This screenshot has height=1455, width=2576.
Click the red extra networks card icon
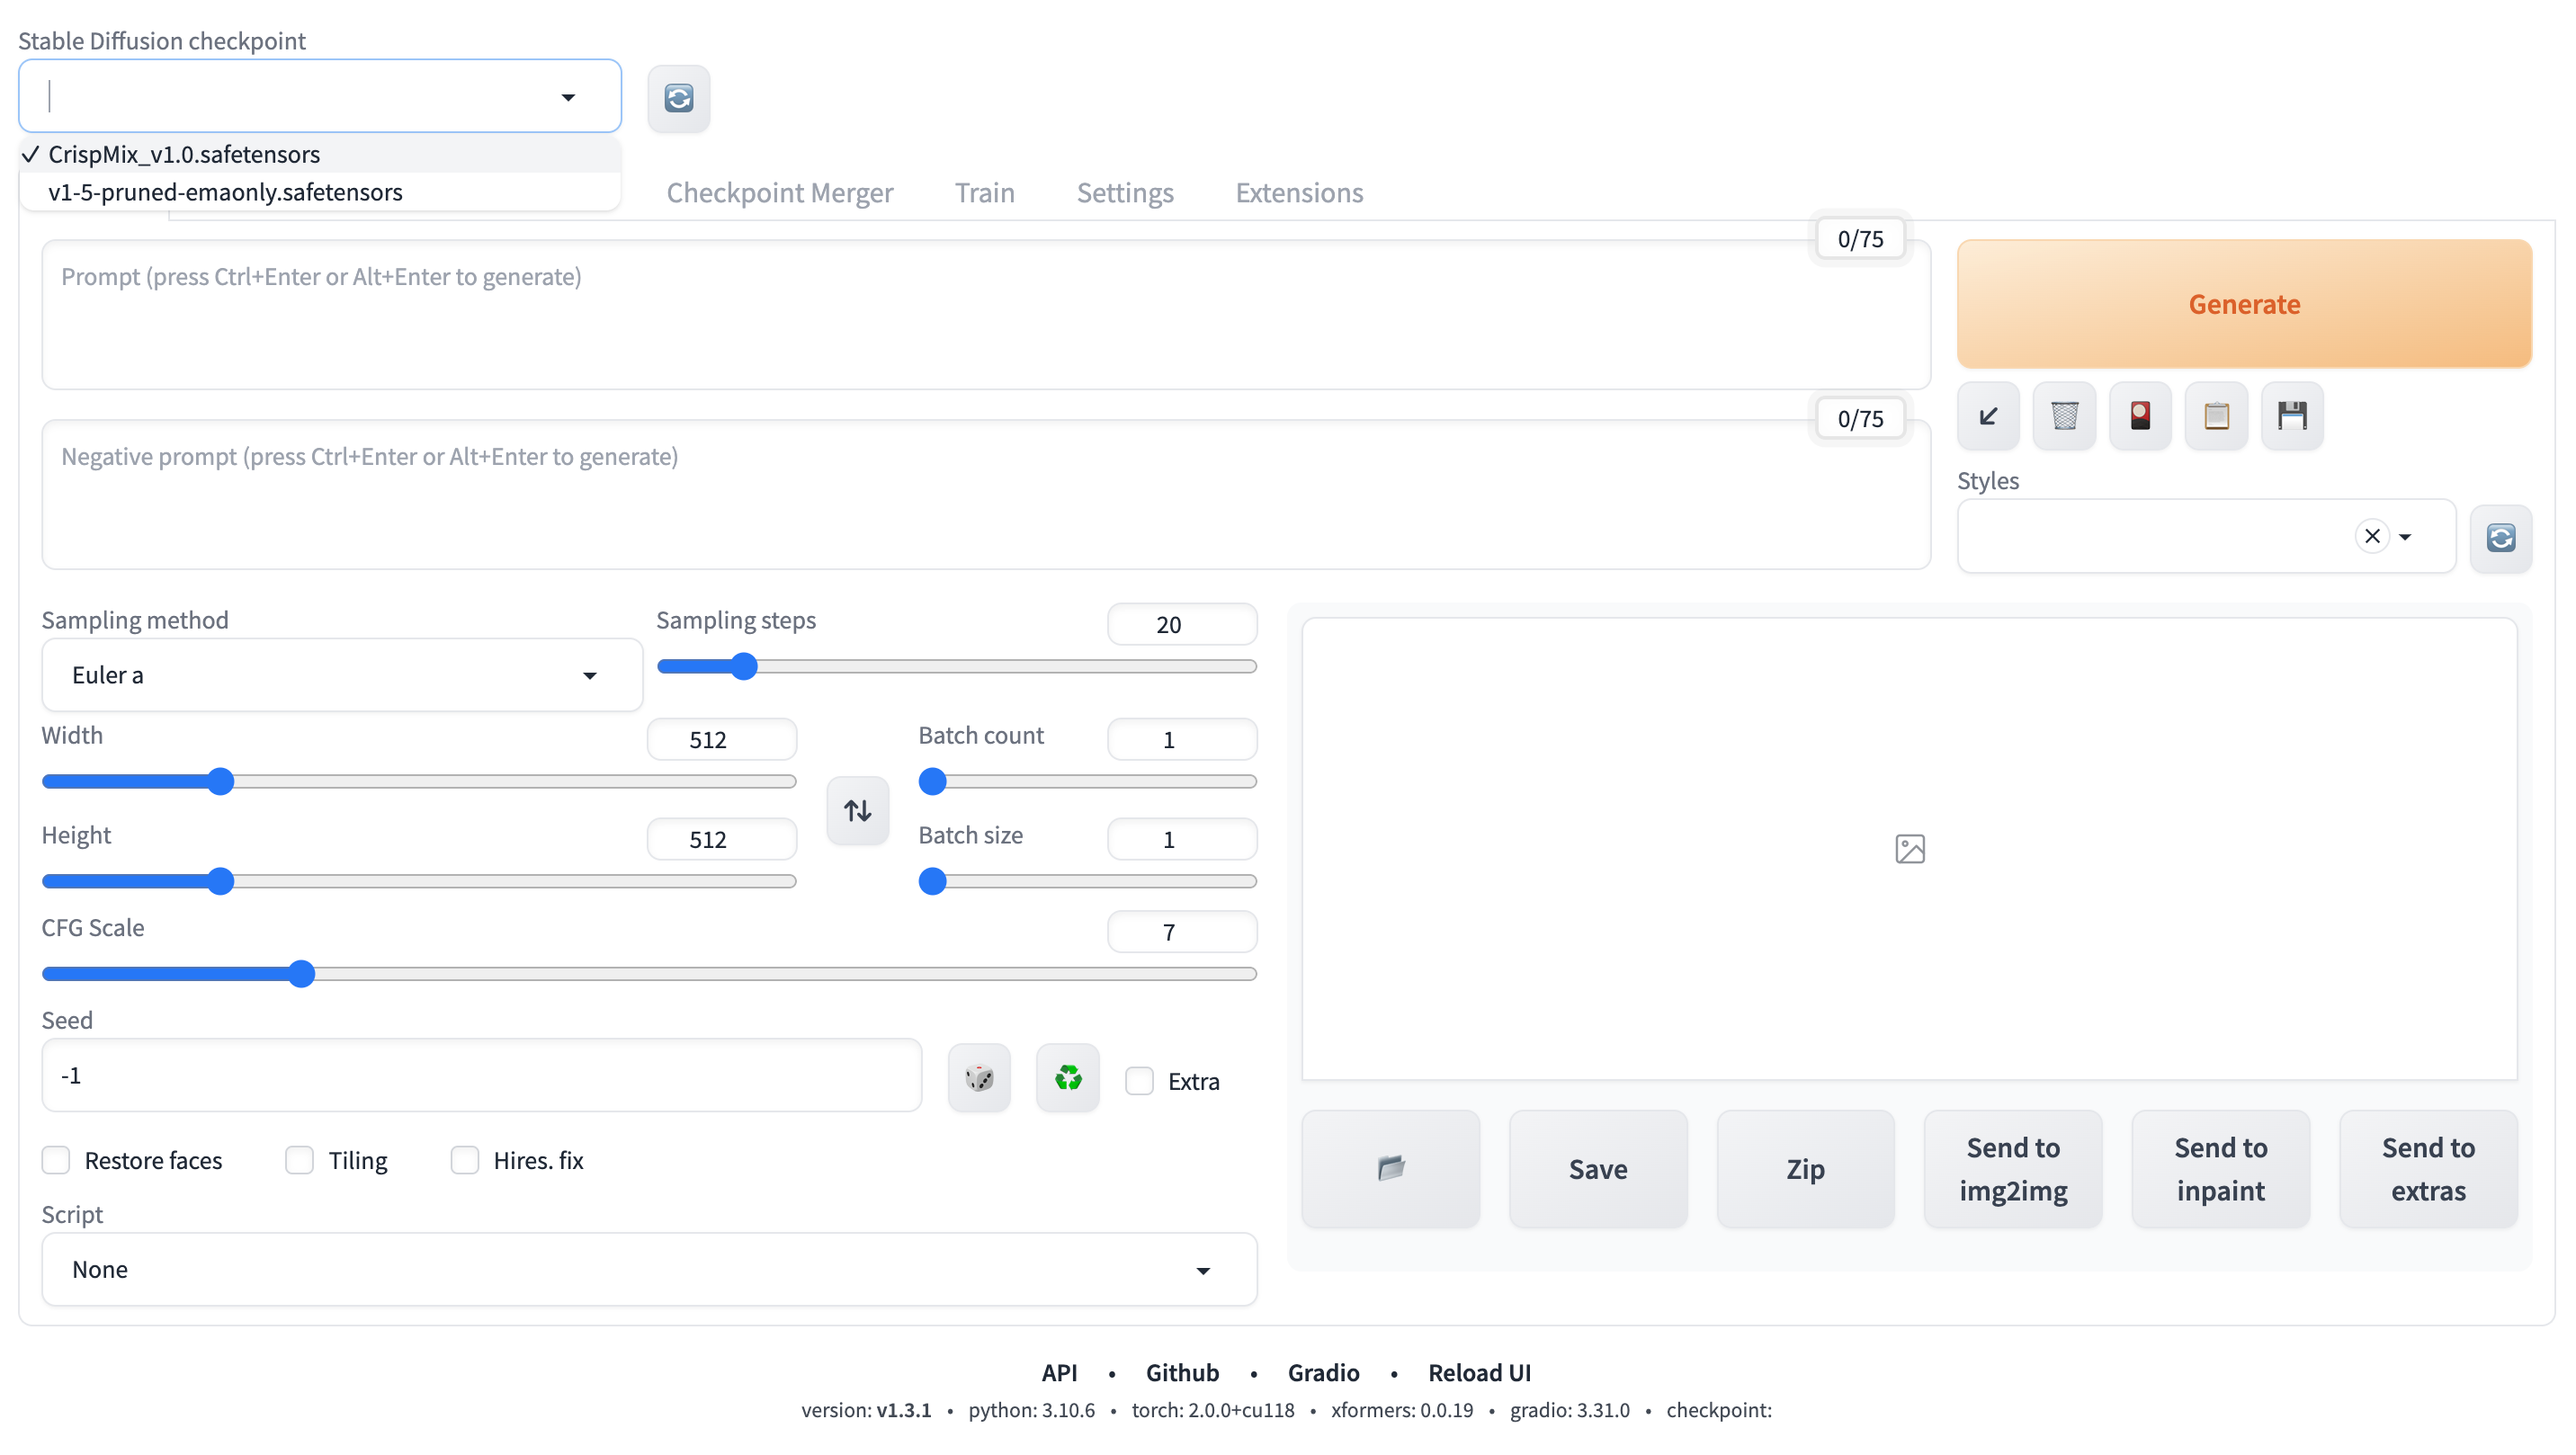(2140, 416)
